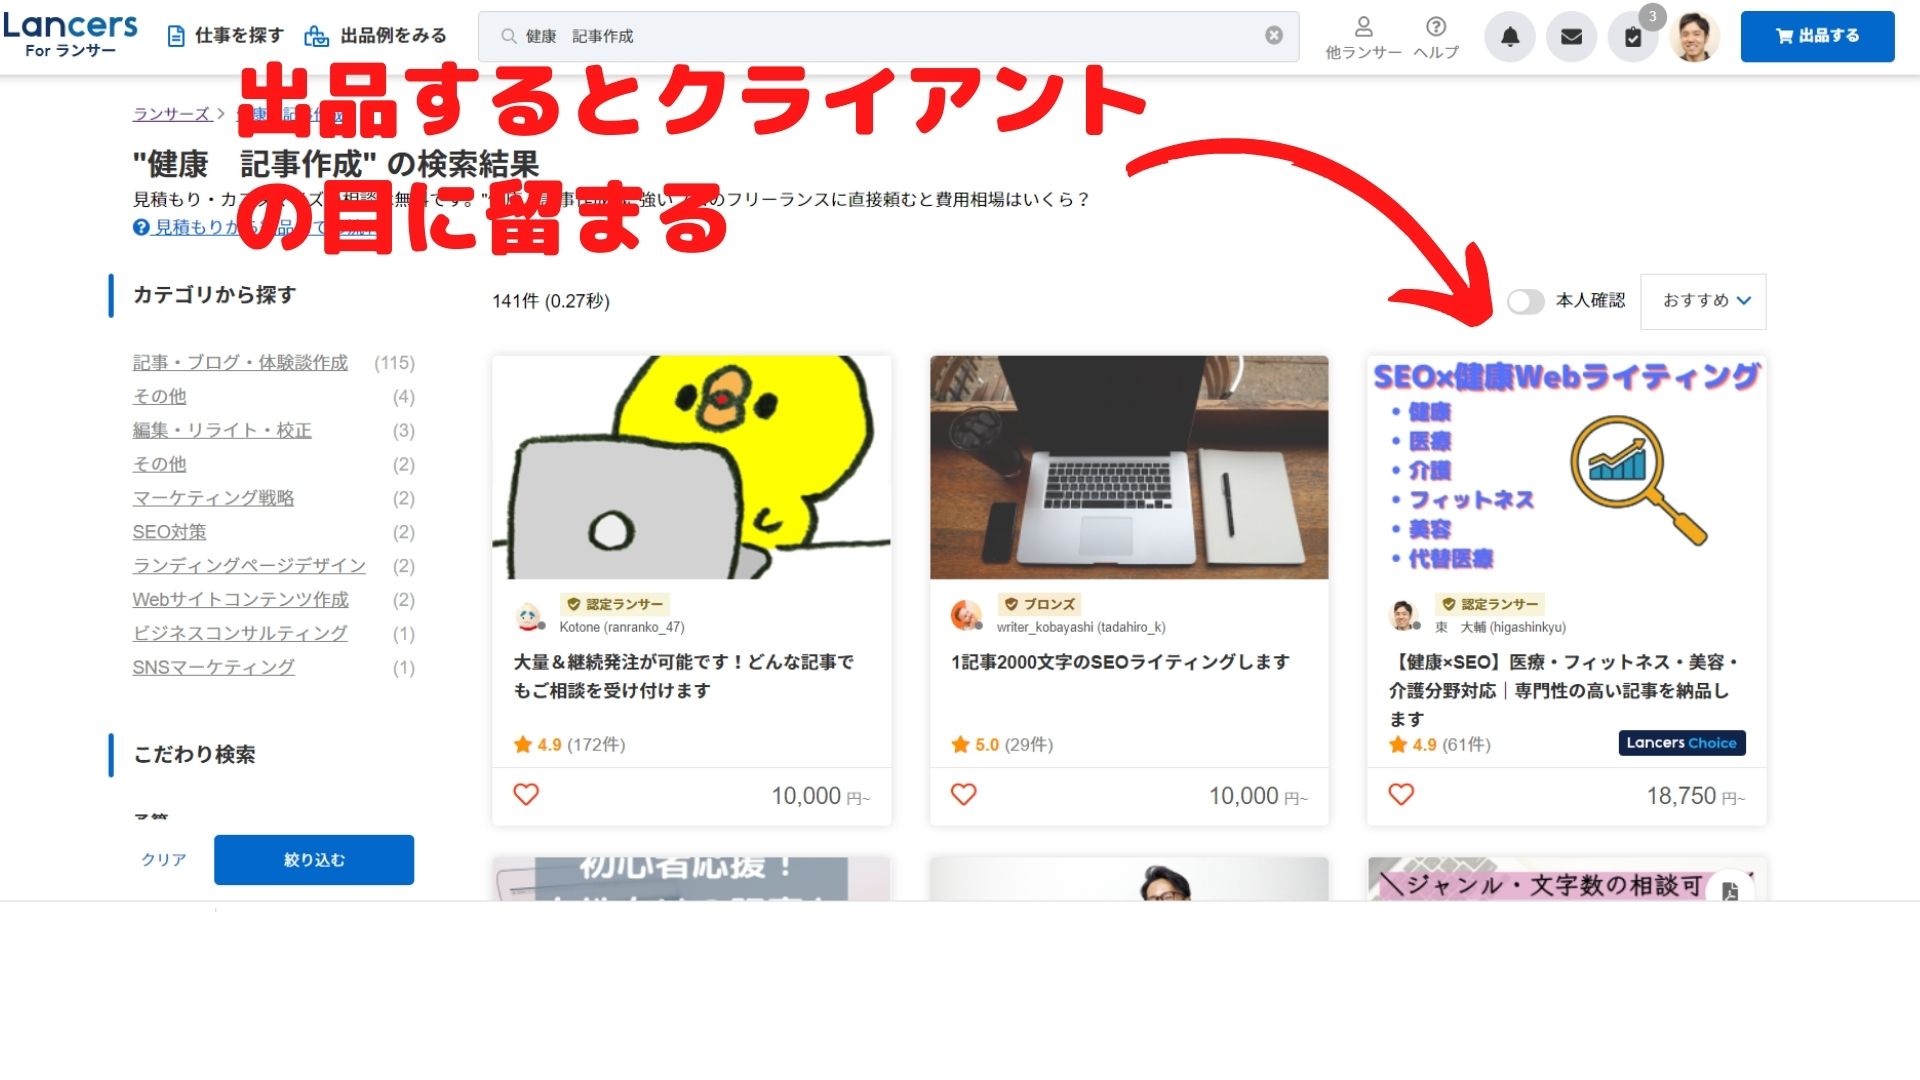Viewport: 1920px width, 1080px height.
Task: Go to ランサーズ breadcrumb link
Action: tap(171, 114)
